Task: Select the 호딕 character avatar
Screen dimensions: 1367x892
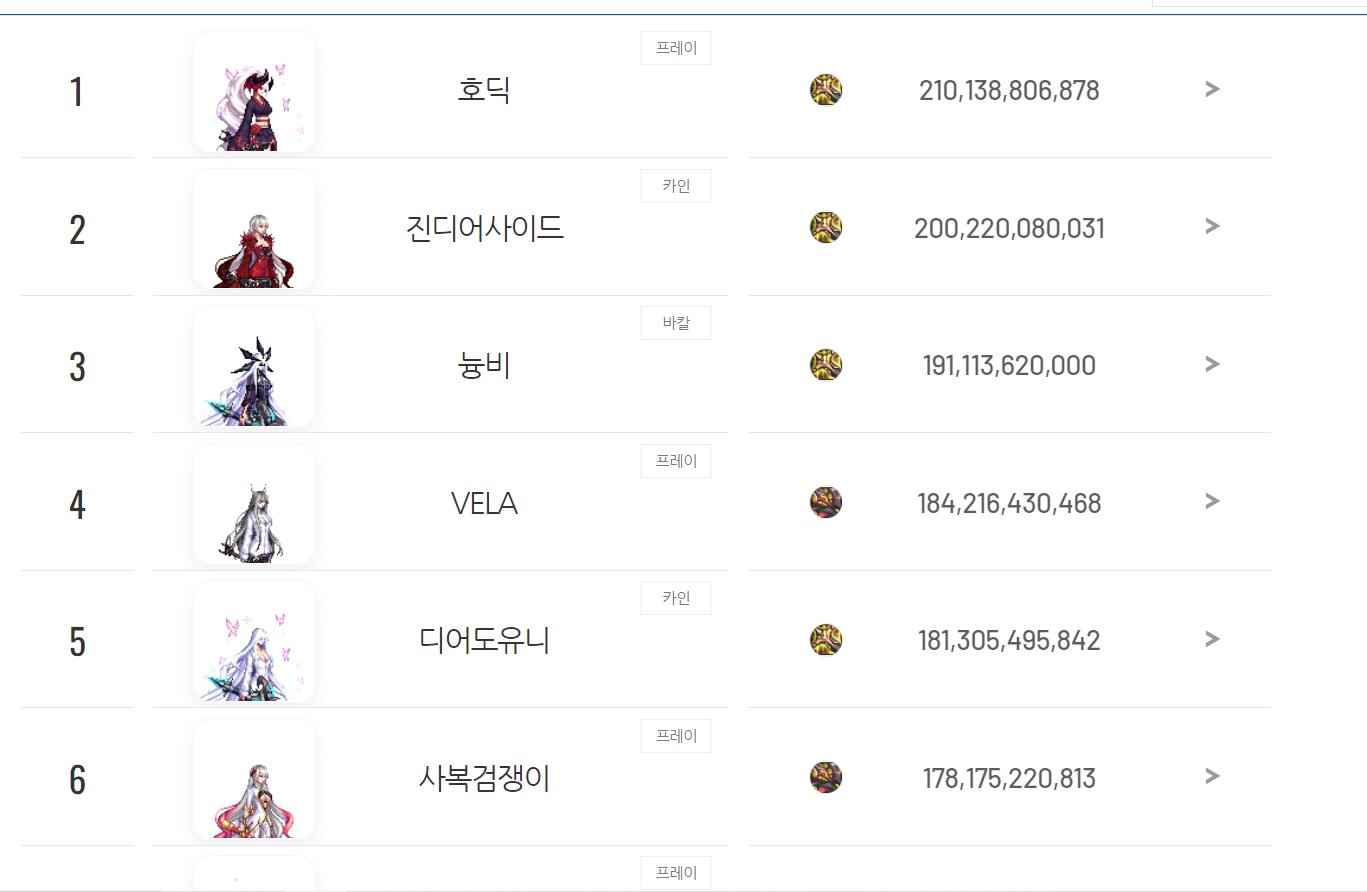Action: click(254, 92)
